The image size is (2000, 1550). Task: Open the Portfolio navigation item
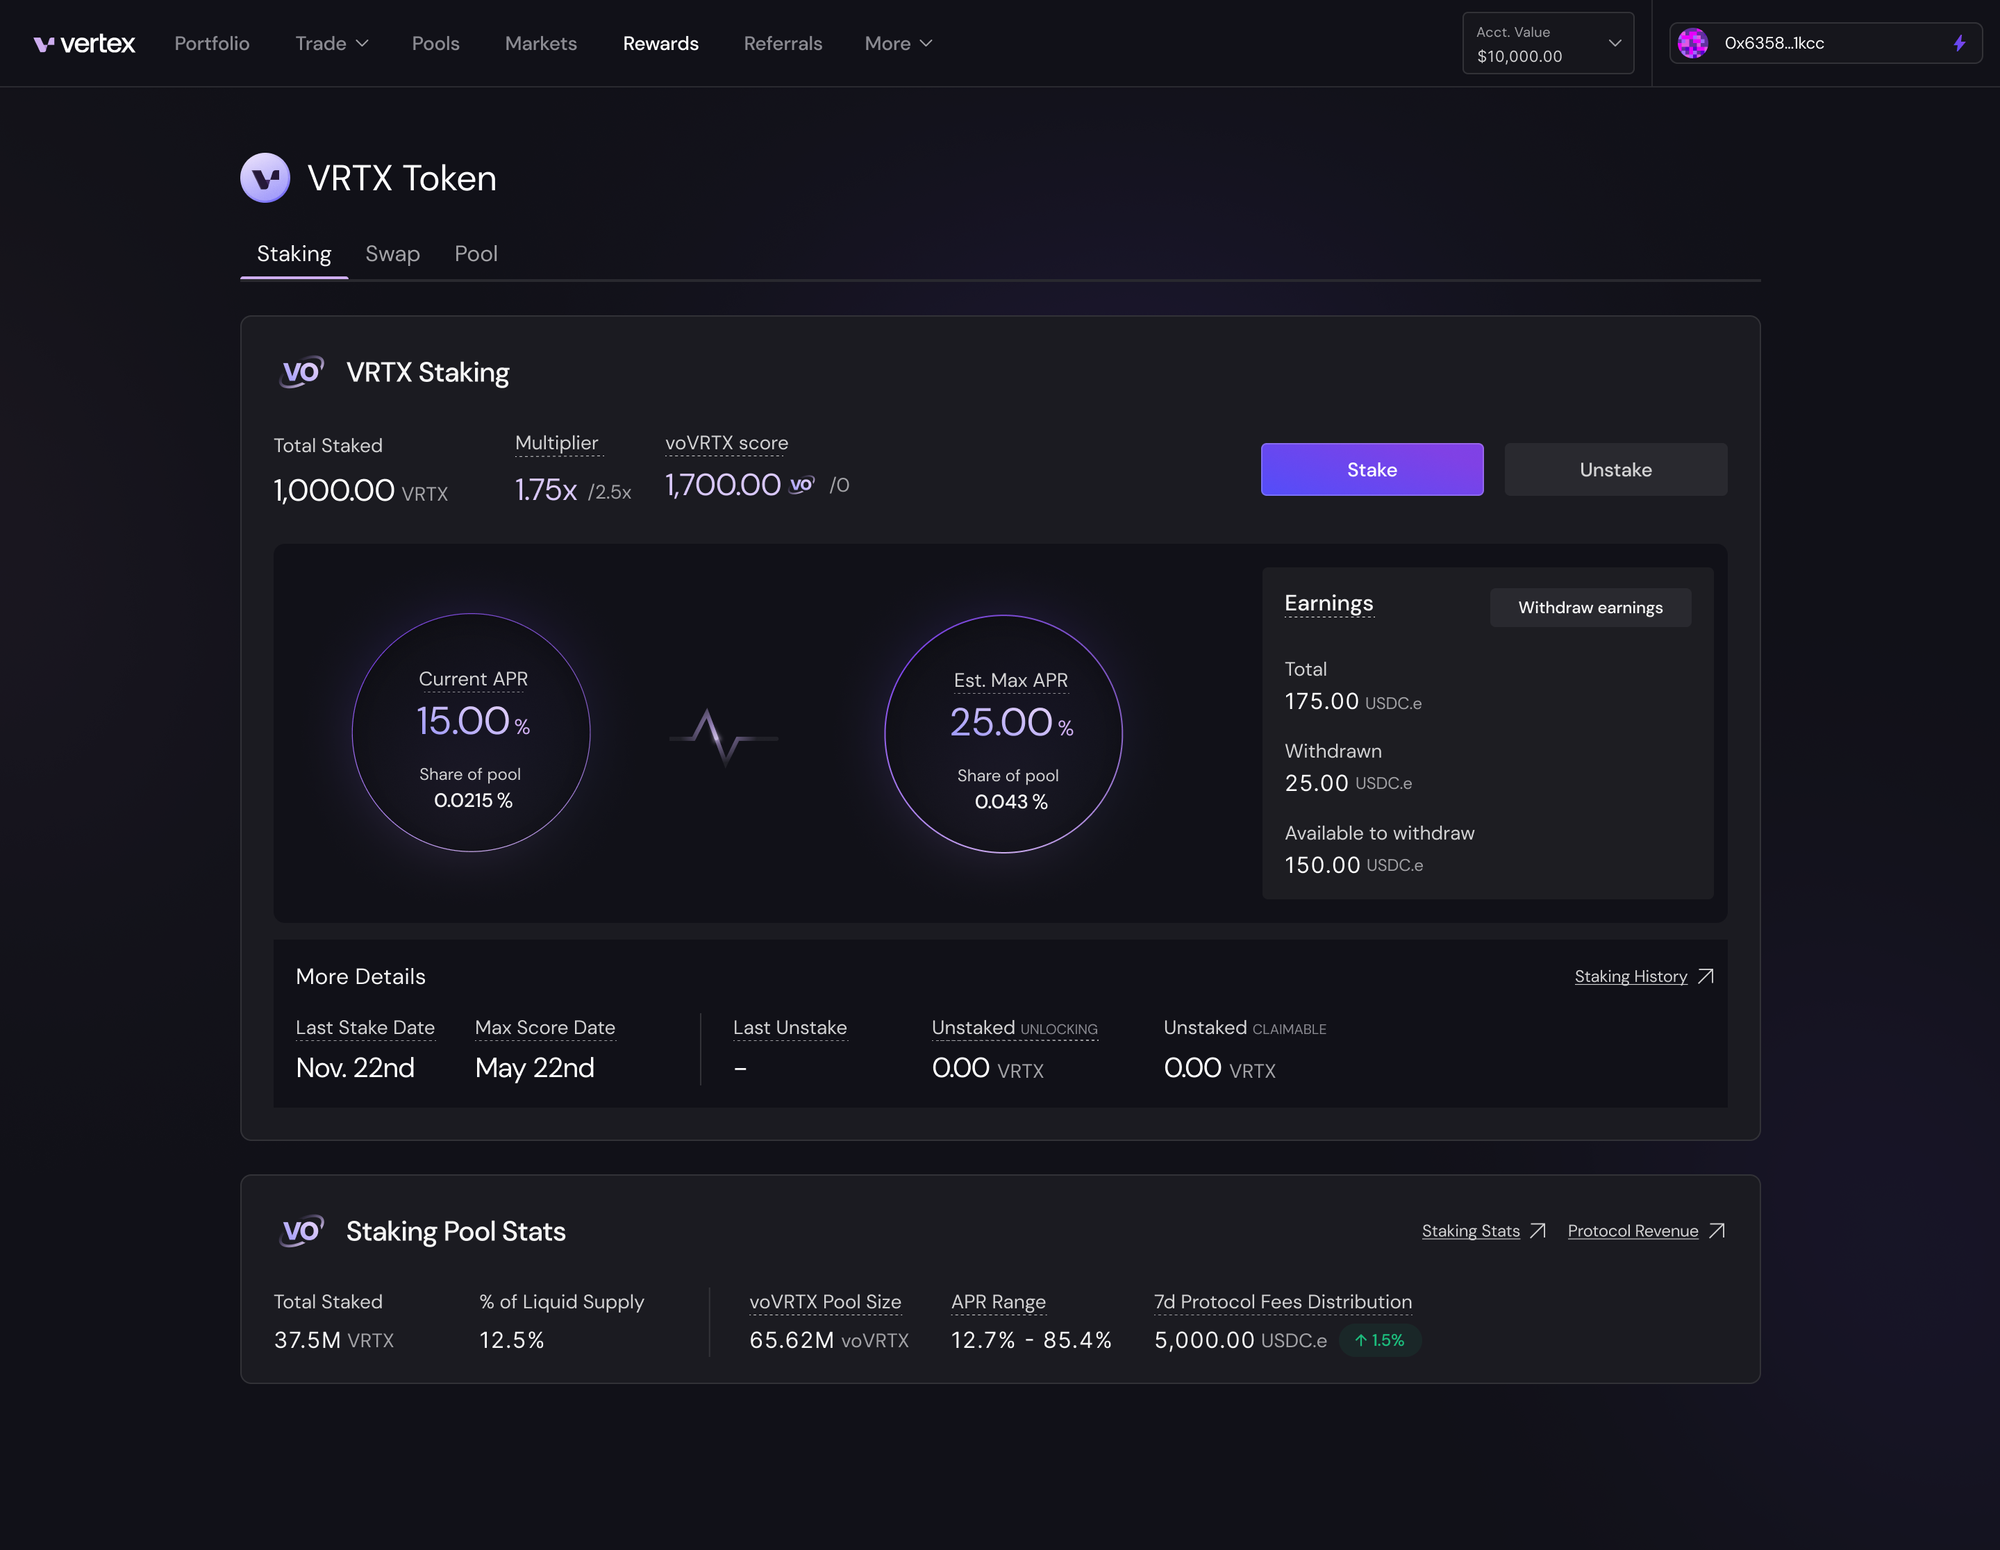[212, 44]
